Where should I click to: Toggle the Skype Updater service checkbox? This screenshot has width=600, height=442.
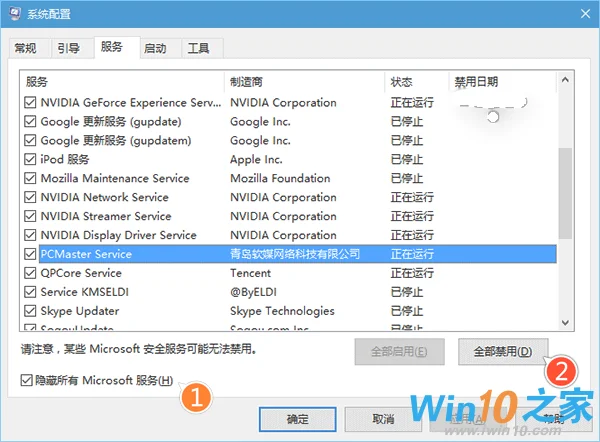tap(29, 311)
